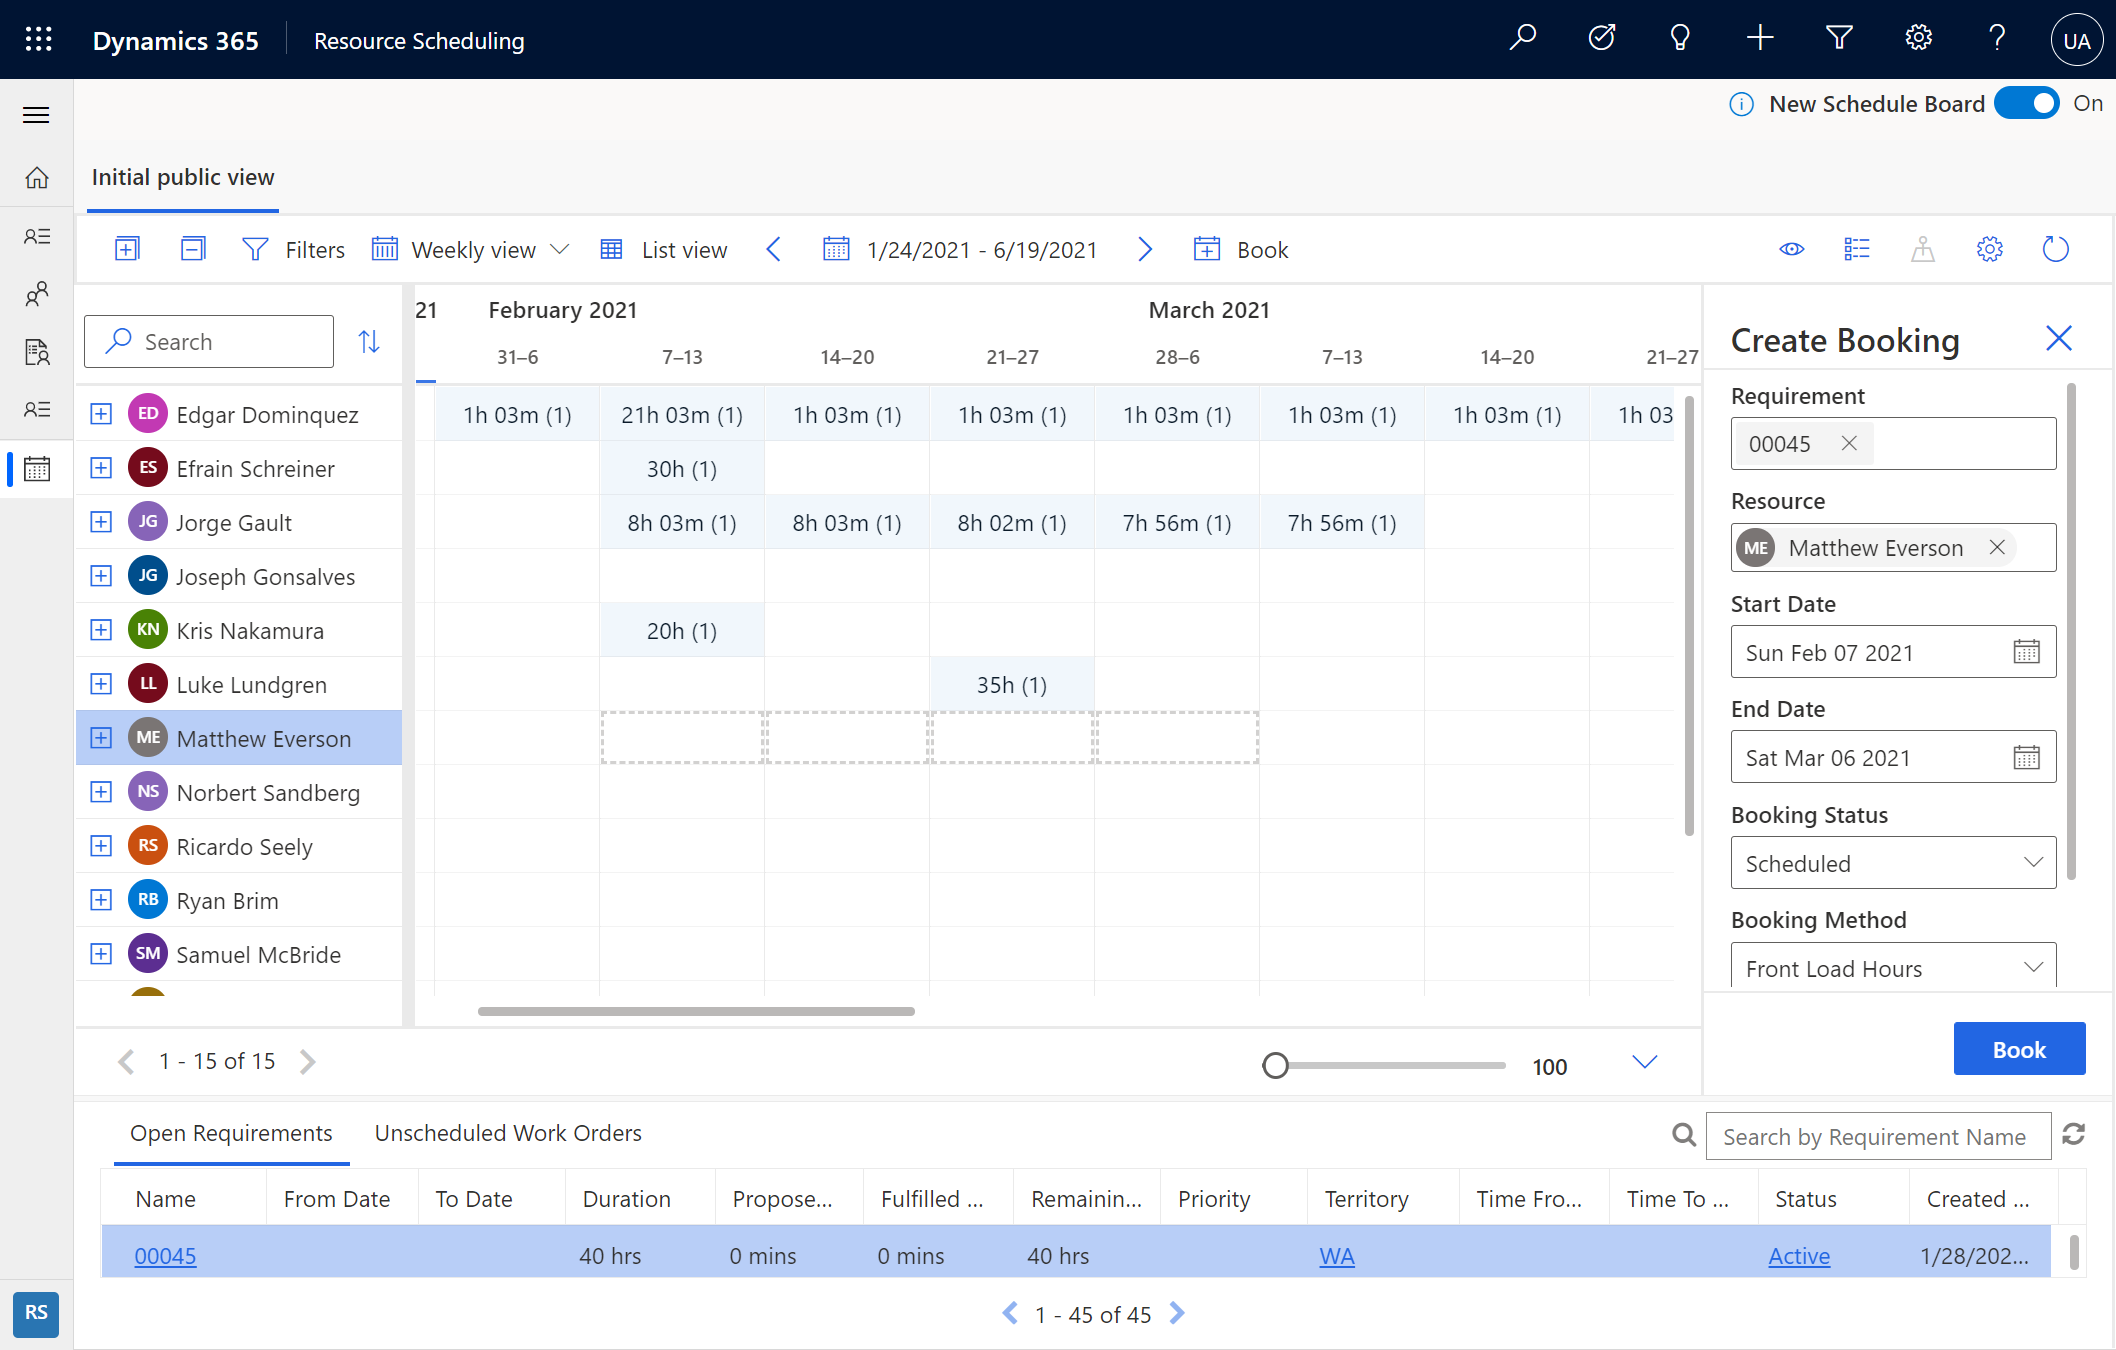The width and height of the screenshot is (2116, 1350).
Task: Click the person/resource assignment icon
Action: [1923, 250]
